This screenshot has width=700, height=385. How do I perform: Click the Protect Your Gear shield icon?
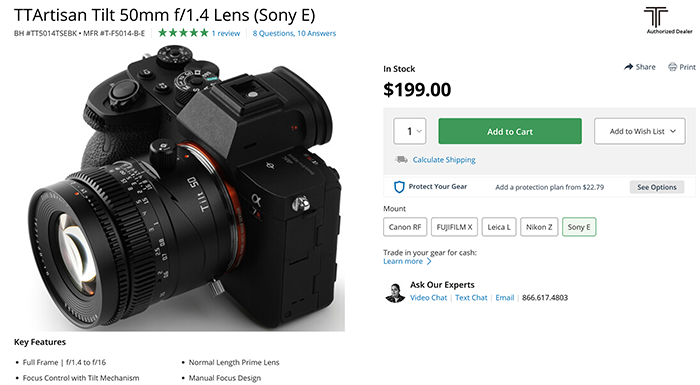(x=399, y=187)
